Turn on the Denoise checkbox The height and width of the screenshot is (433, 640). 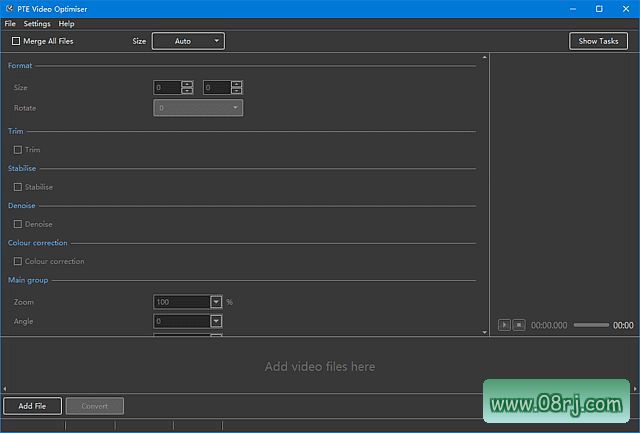tap(18, 224)
